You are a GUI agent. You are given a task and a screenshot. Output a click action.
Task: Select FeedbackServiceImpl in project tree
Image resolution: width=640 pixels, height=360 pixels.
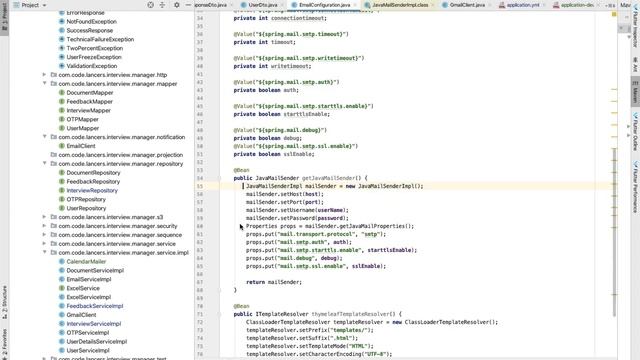(95, 306)
